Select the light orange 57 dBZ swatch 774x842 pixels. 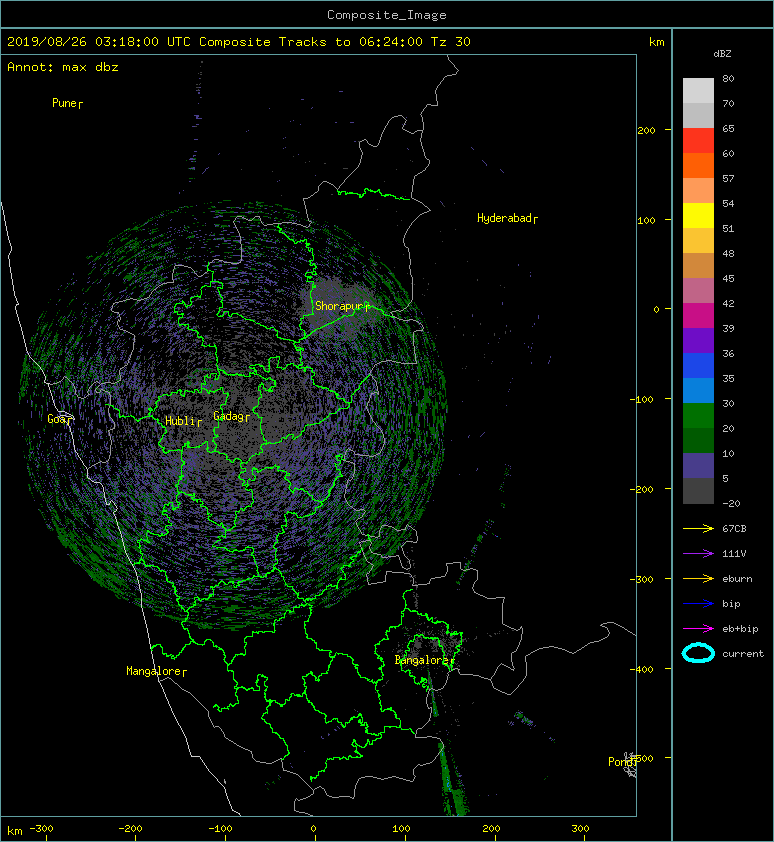point(698,191)
